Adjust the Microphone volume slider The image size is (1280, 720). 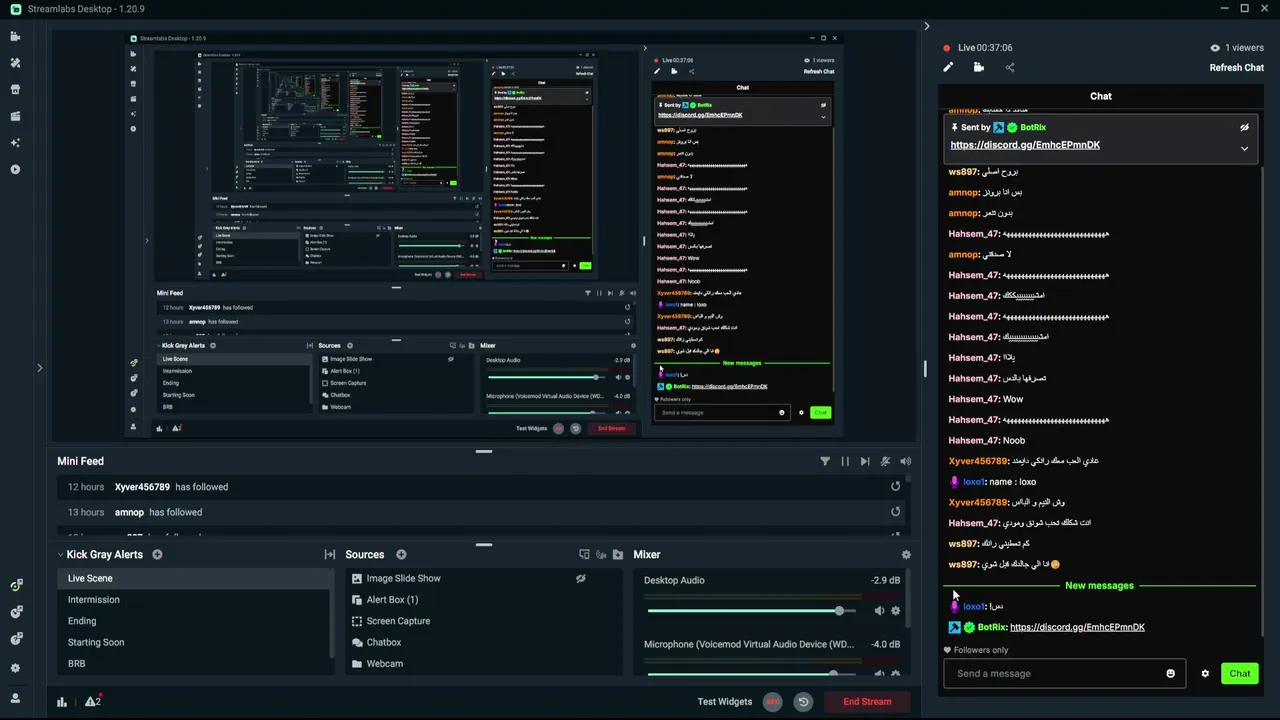pyautogui.click(x=753, y=673)
